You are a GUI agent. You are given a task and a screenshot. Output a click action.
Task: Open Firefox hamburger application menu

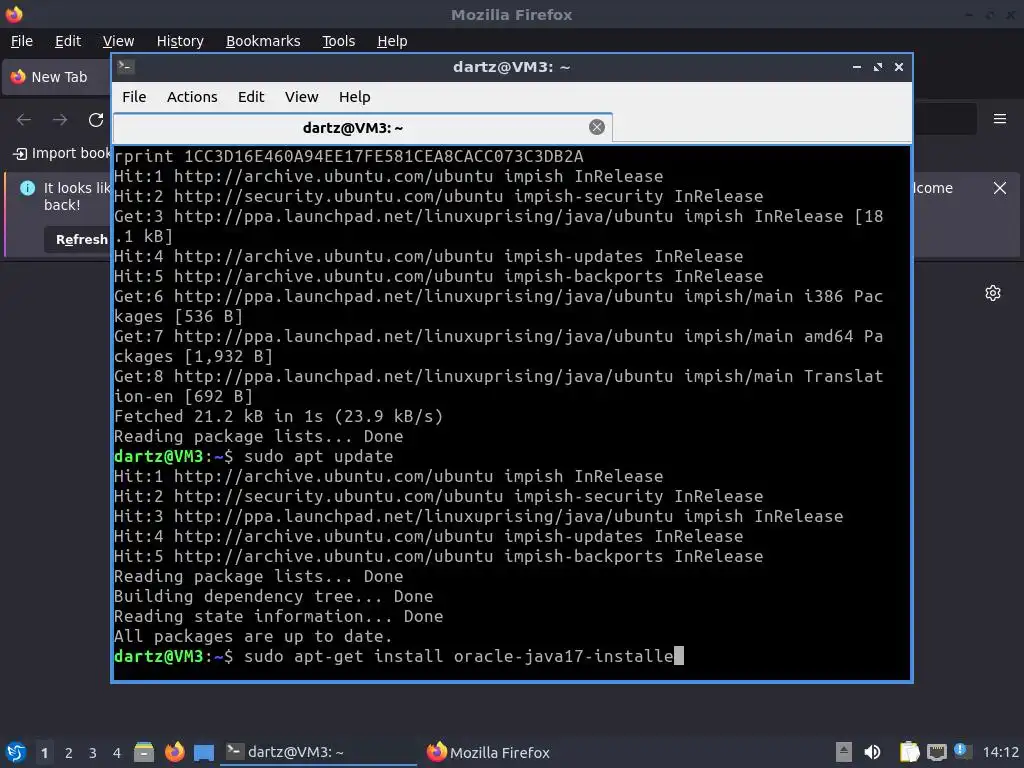[x=999, y=119]
